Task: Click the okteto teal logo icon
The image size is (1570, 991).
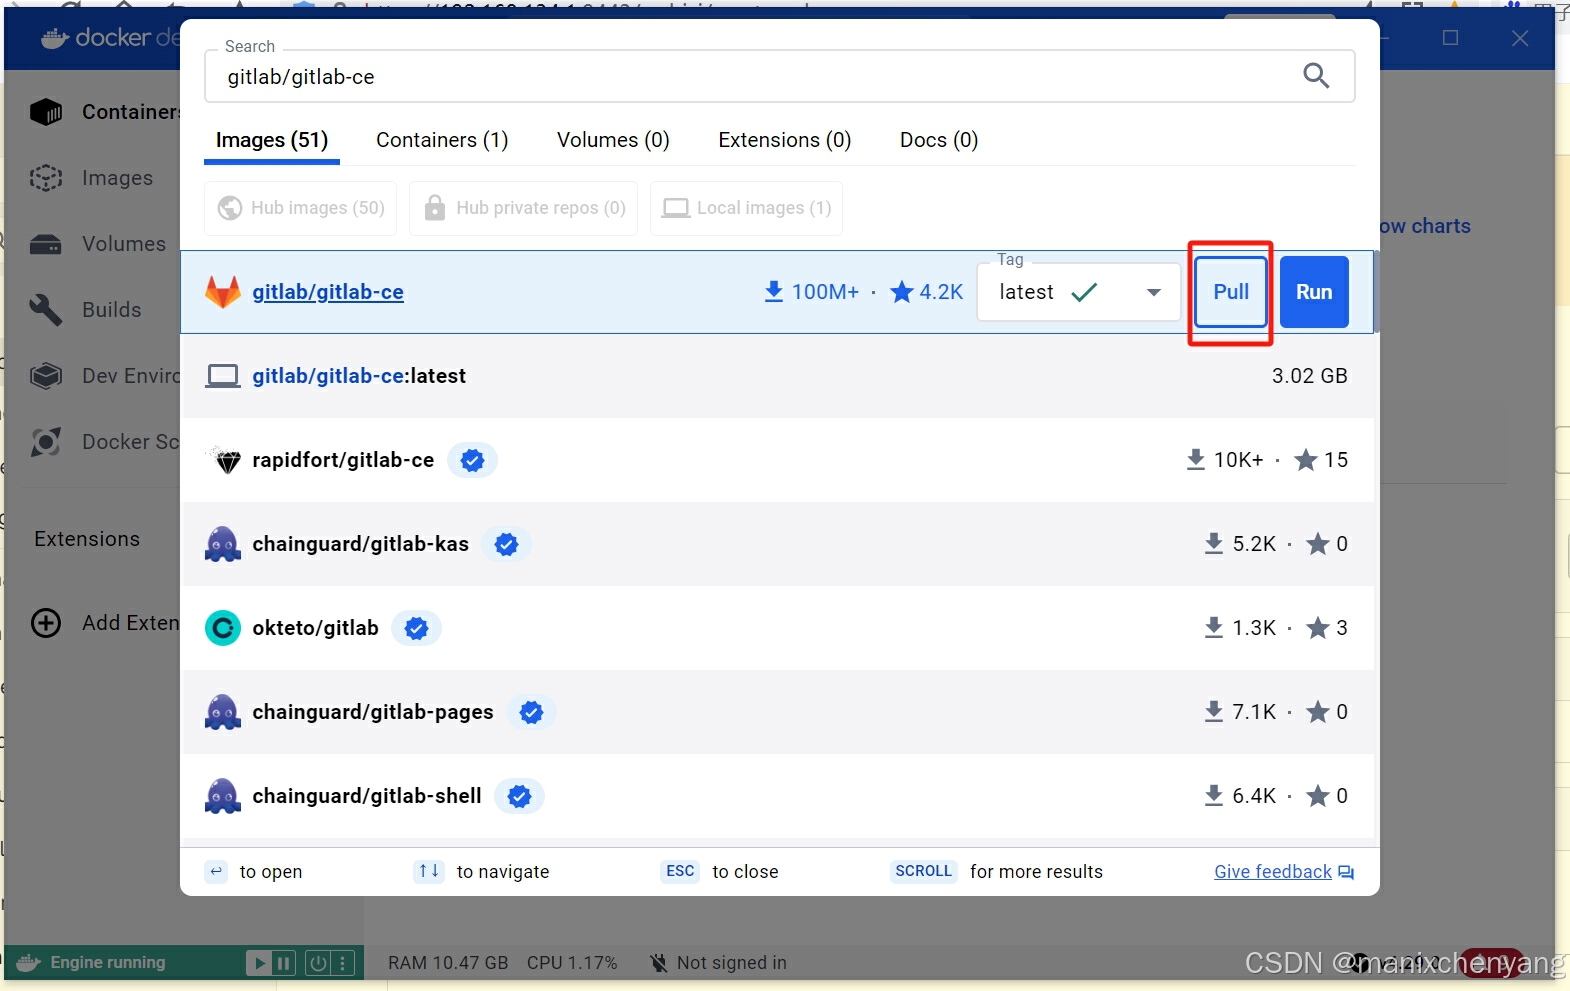Action: pos(223,628)
